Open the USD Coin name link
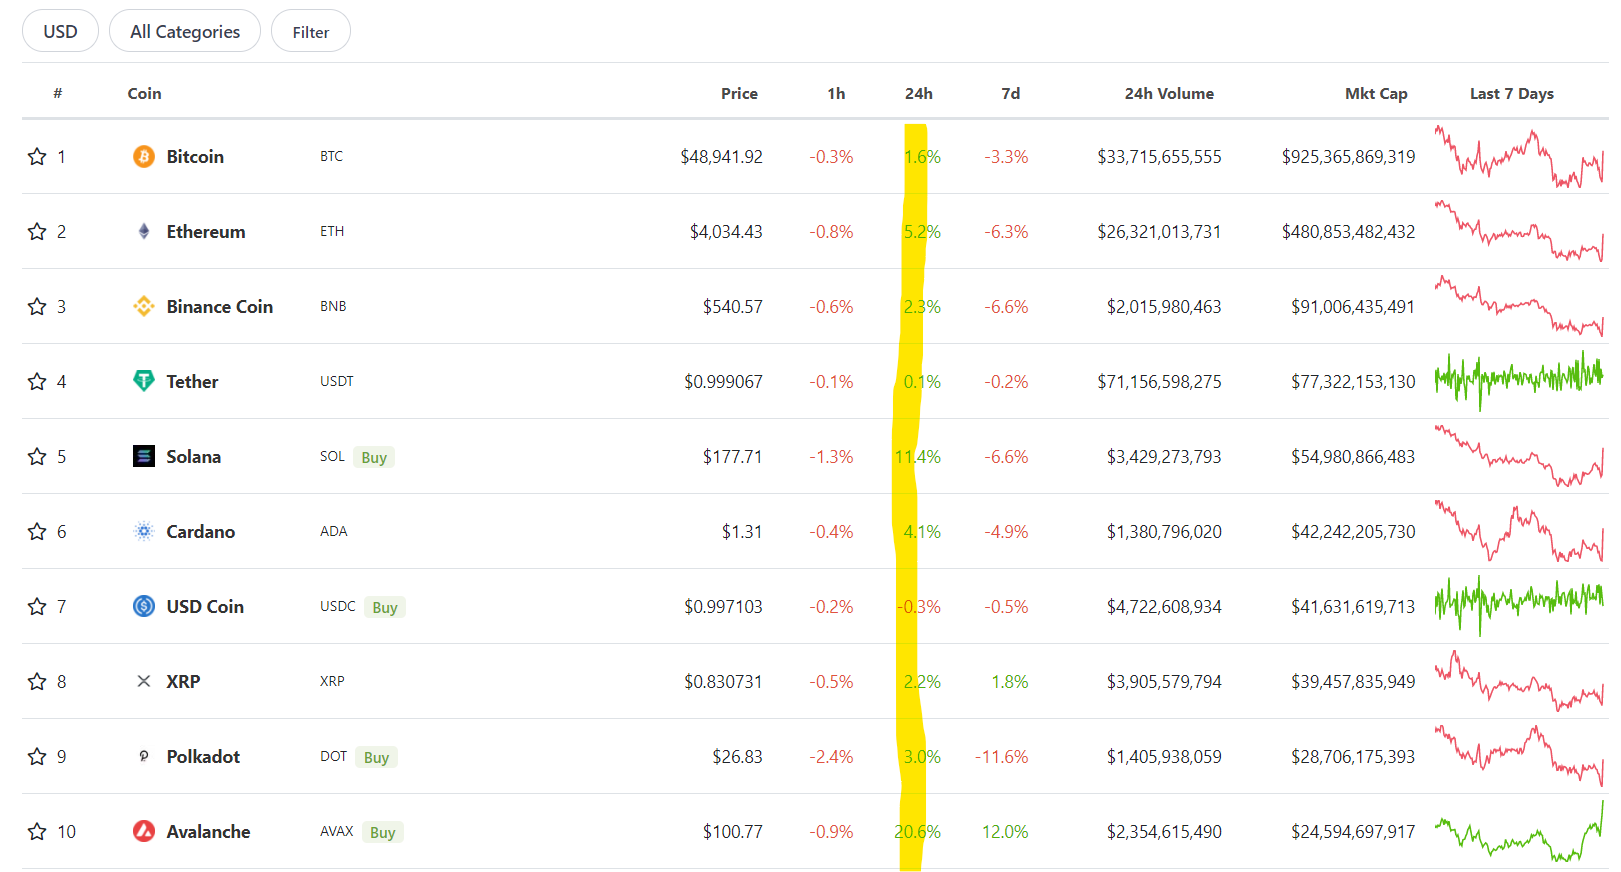Image resolution: width=1621 pixels, height=872 pixels. [205, 606]
